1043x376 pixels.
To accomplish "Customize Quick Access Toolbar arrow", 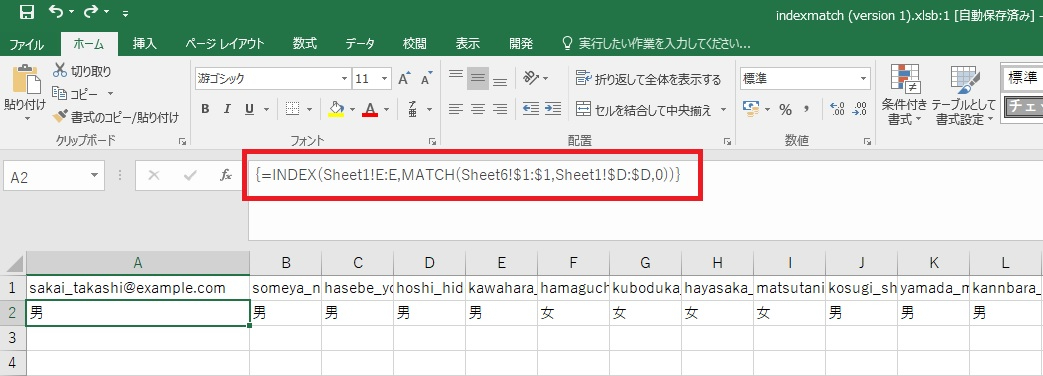I will click(126, 13).
